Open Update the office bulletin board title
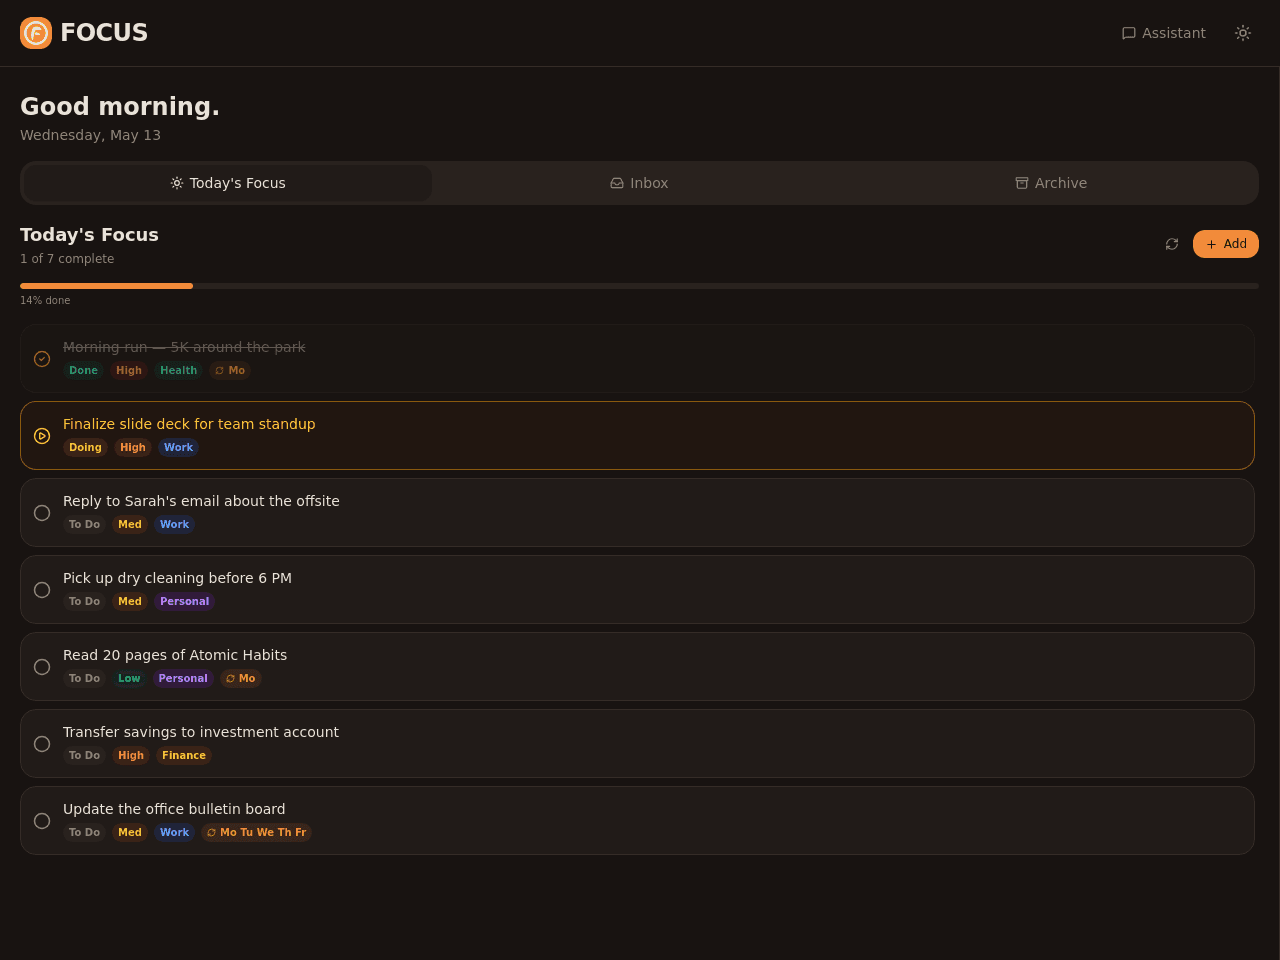This screenshot has width=1280, height=960. click(174, 809)
